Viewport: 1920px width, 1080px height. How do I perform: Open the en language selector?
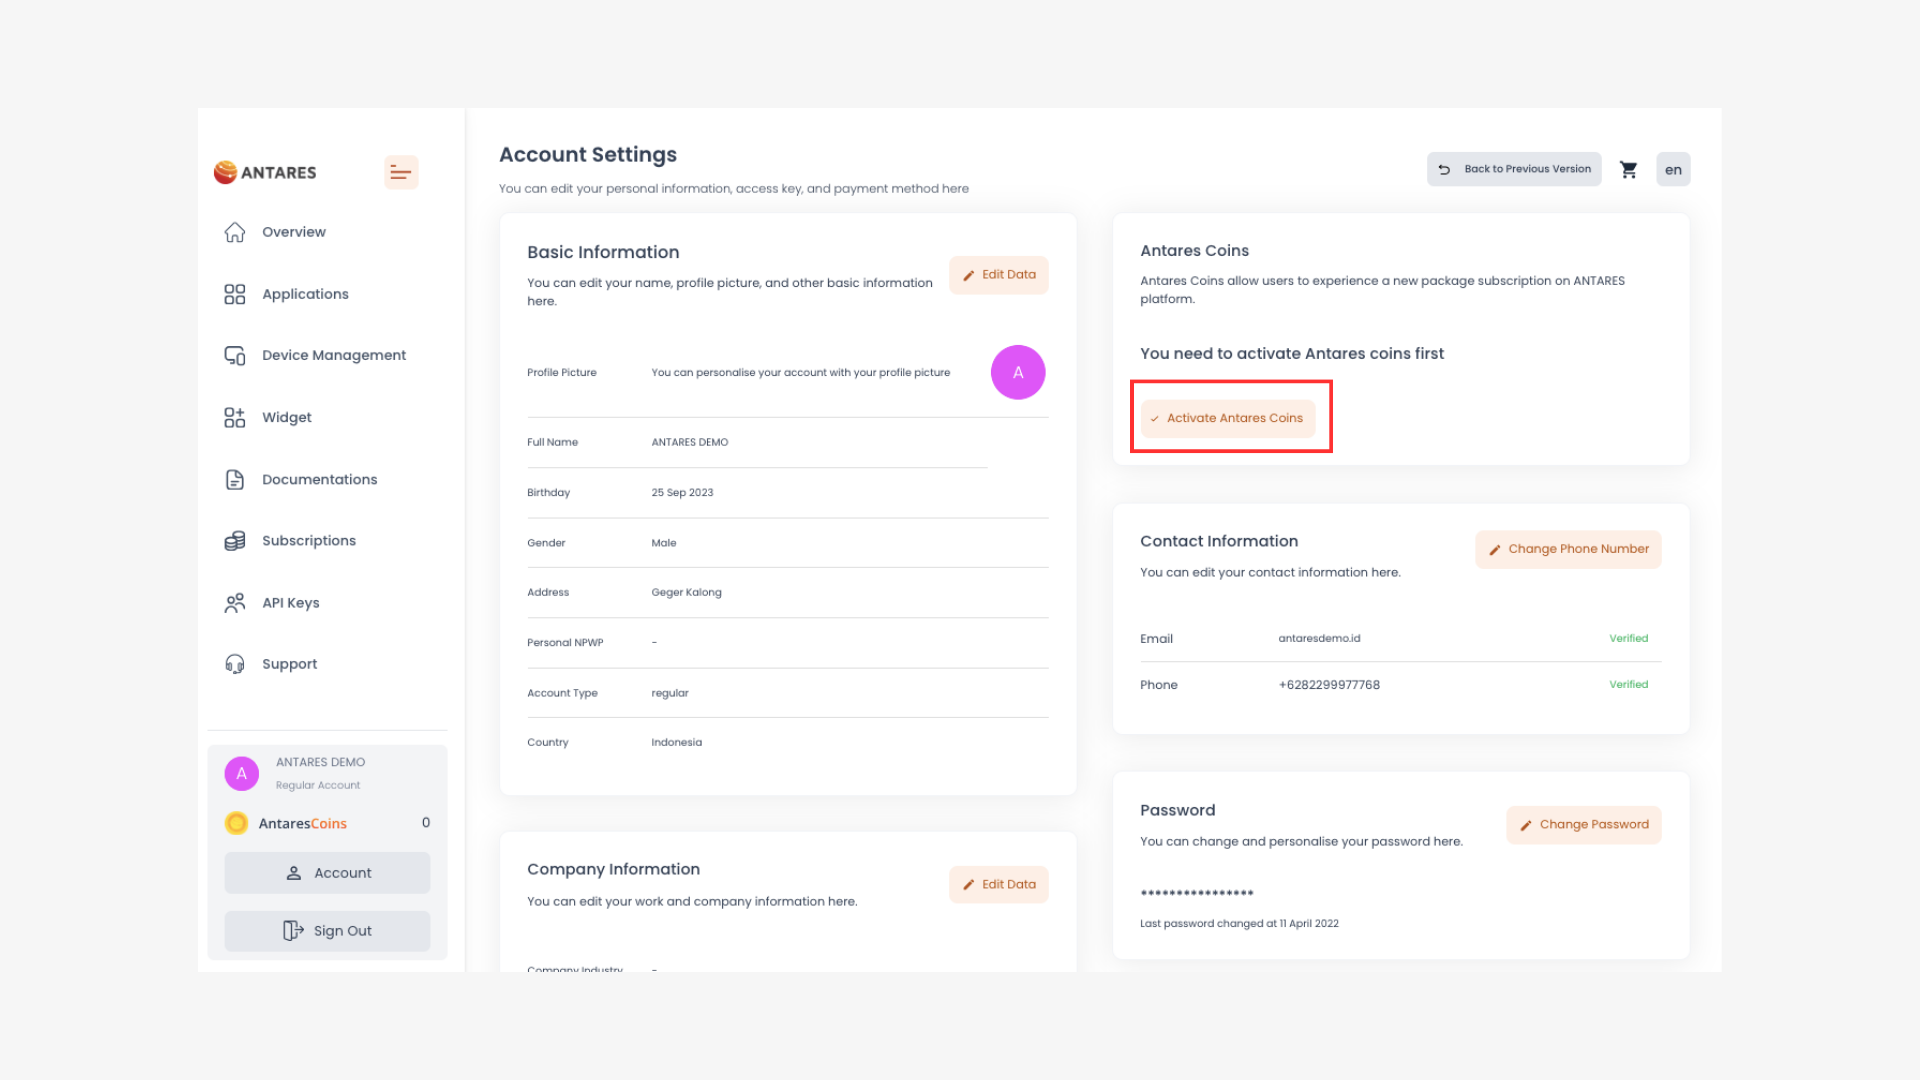(x=1673, y=170)
